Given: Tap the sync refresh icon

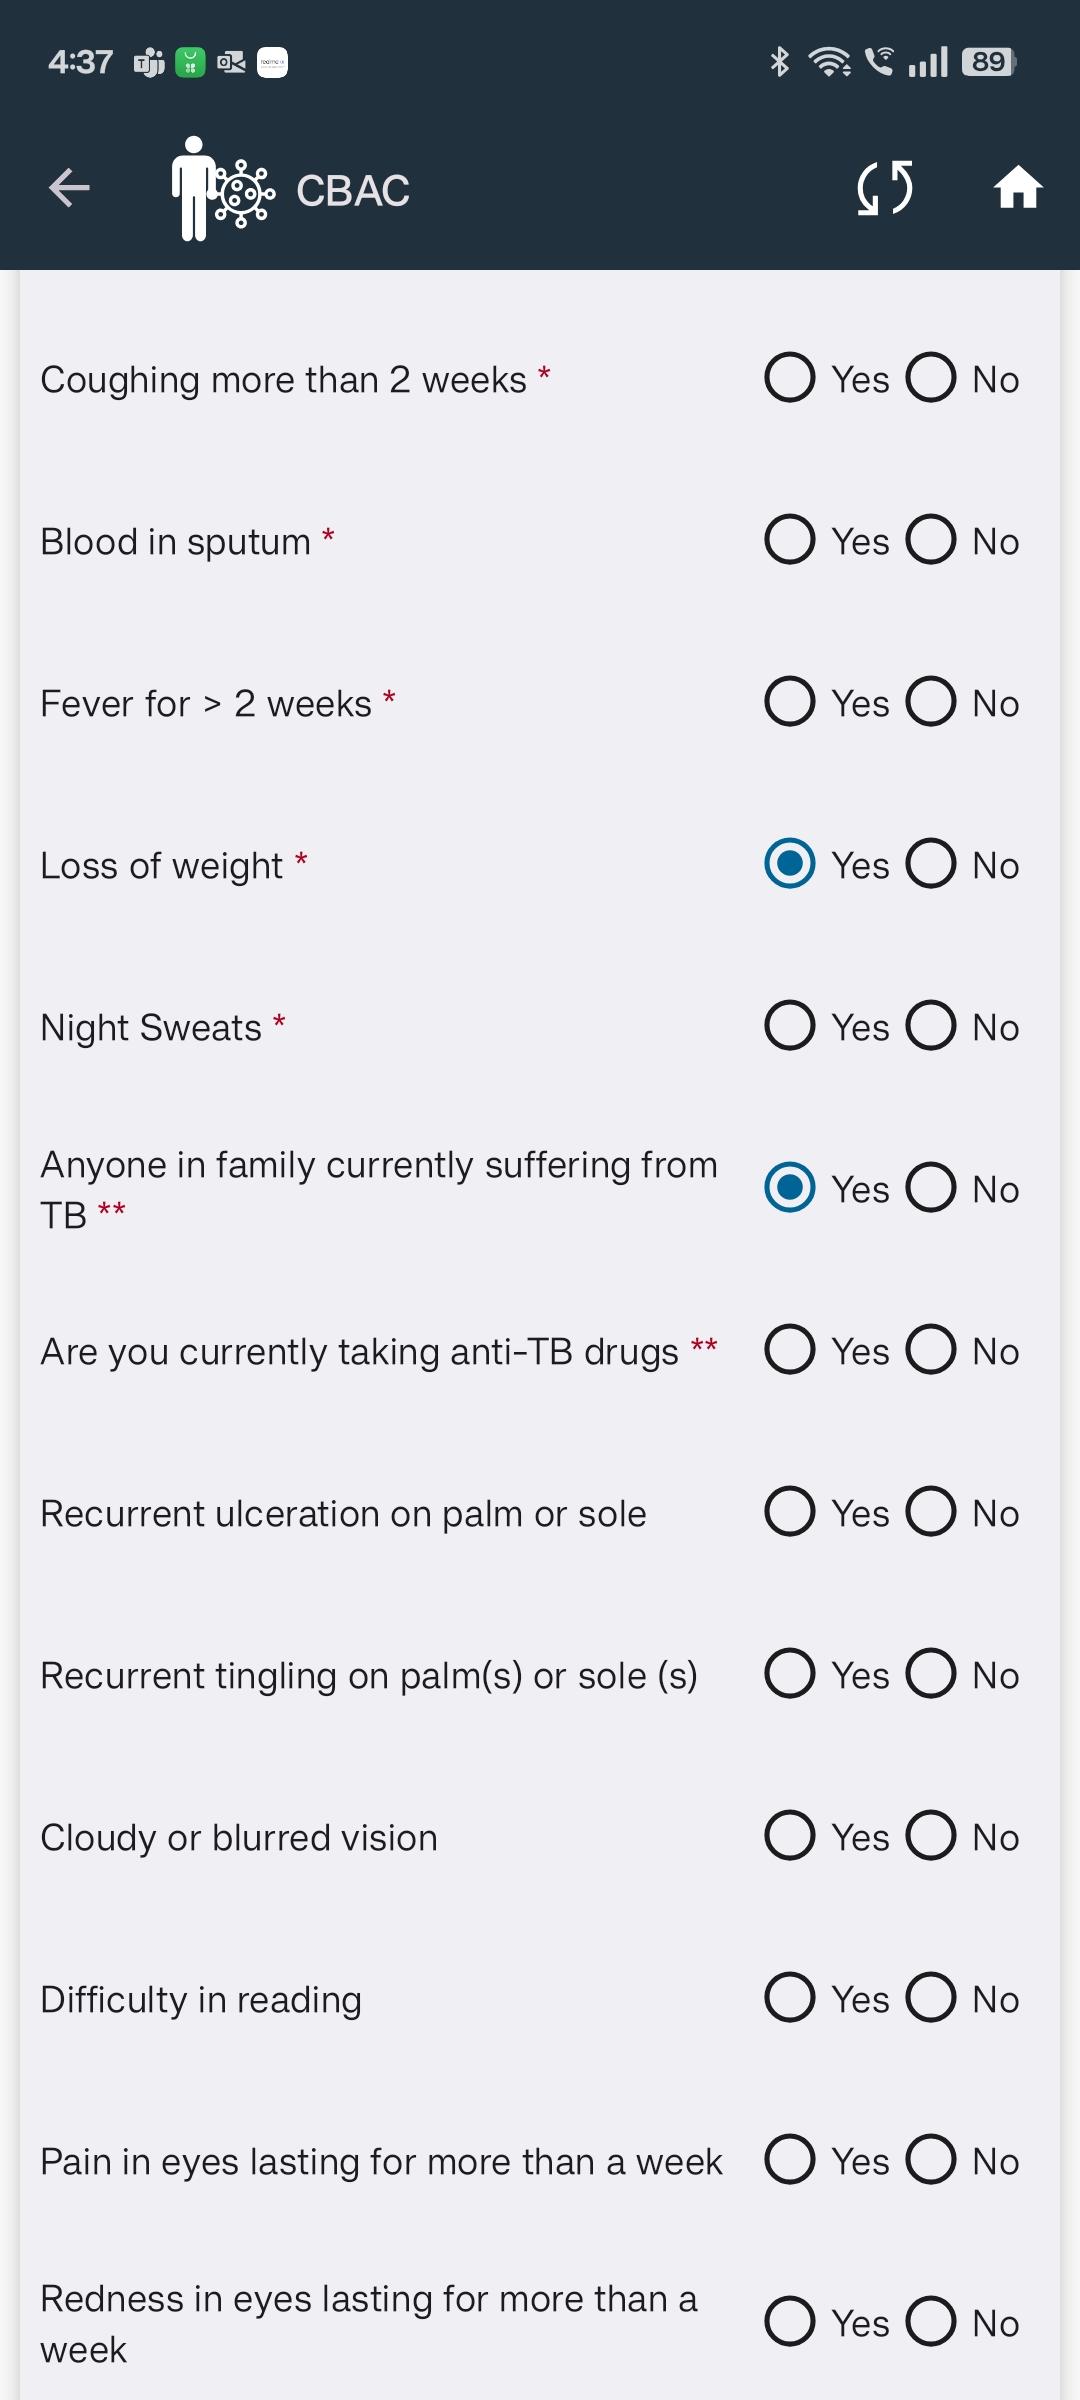Looking at the screenshot, I should 885,188.
